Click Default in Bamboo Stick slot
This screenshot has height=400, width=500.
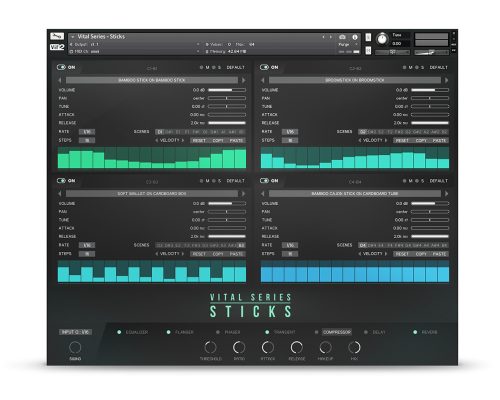pos(236,67)
